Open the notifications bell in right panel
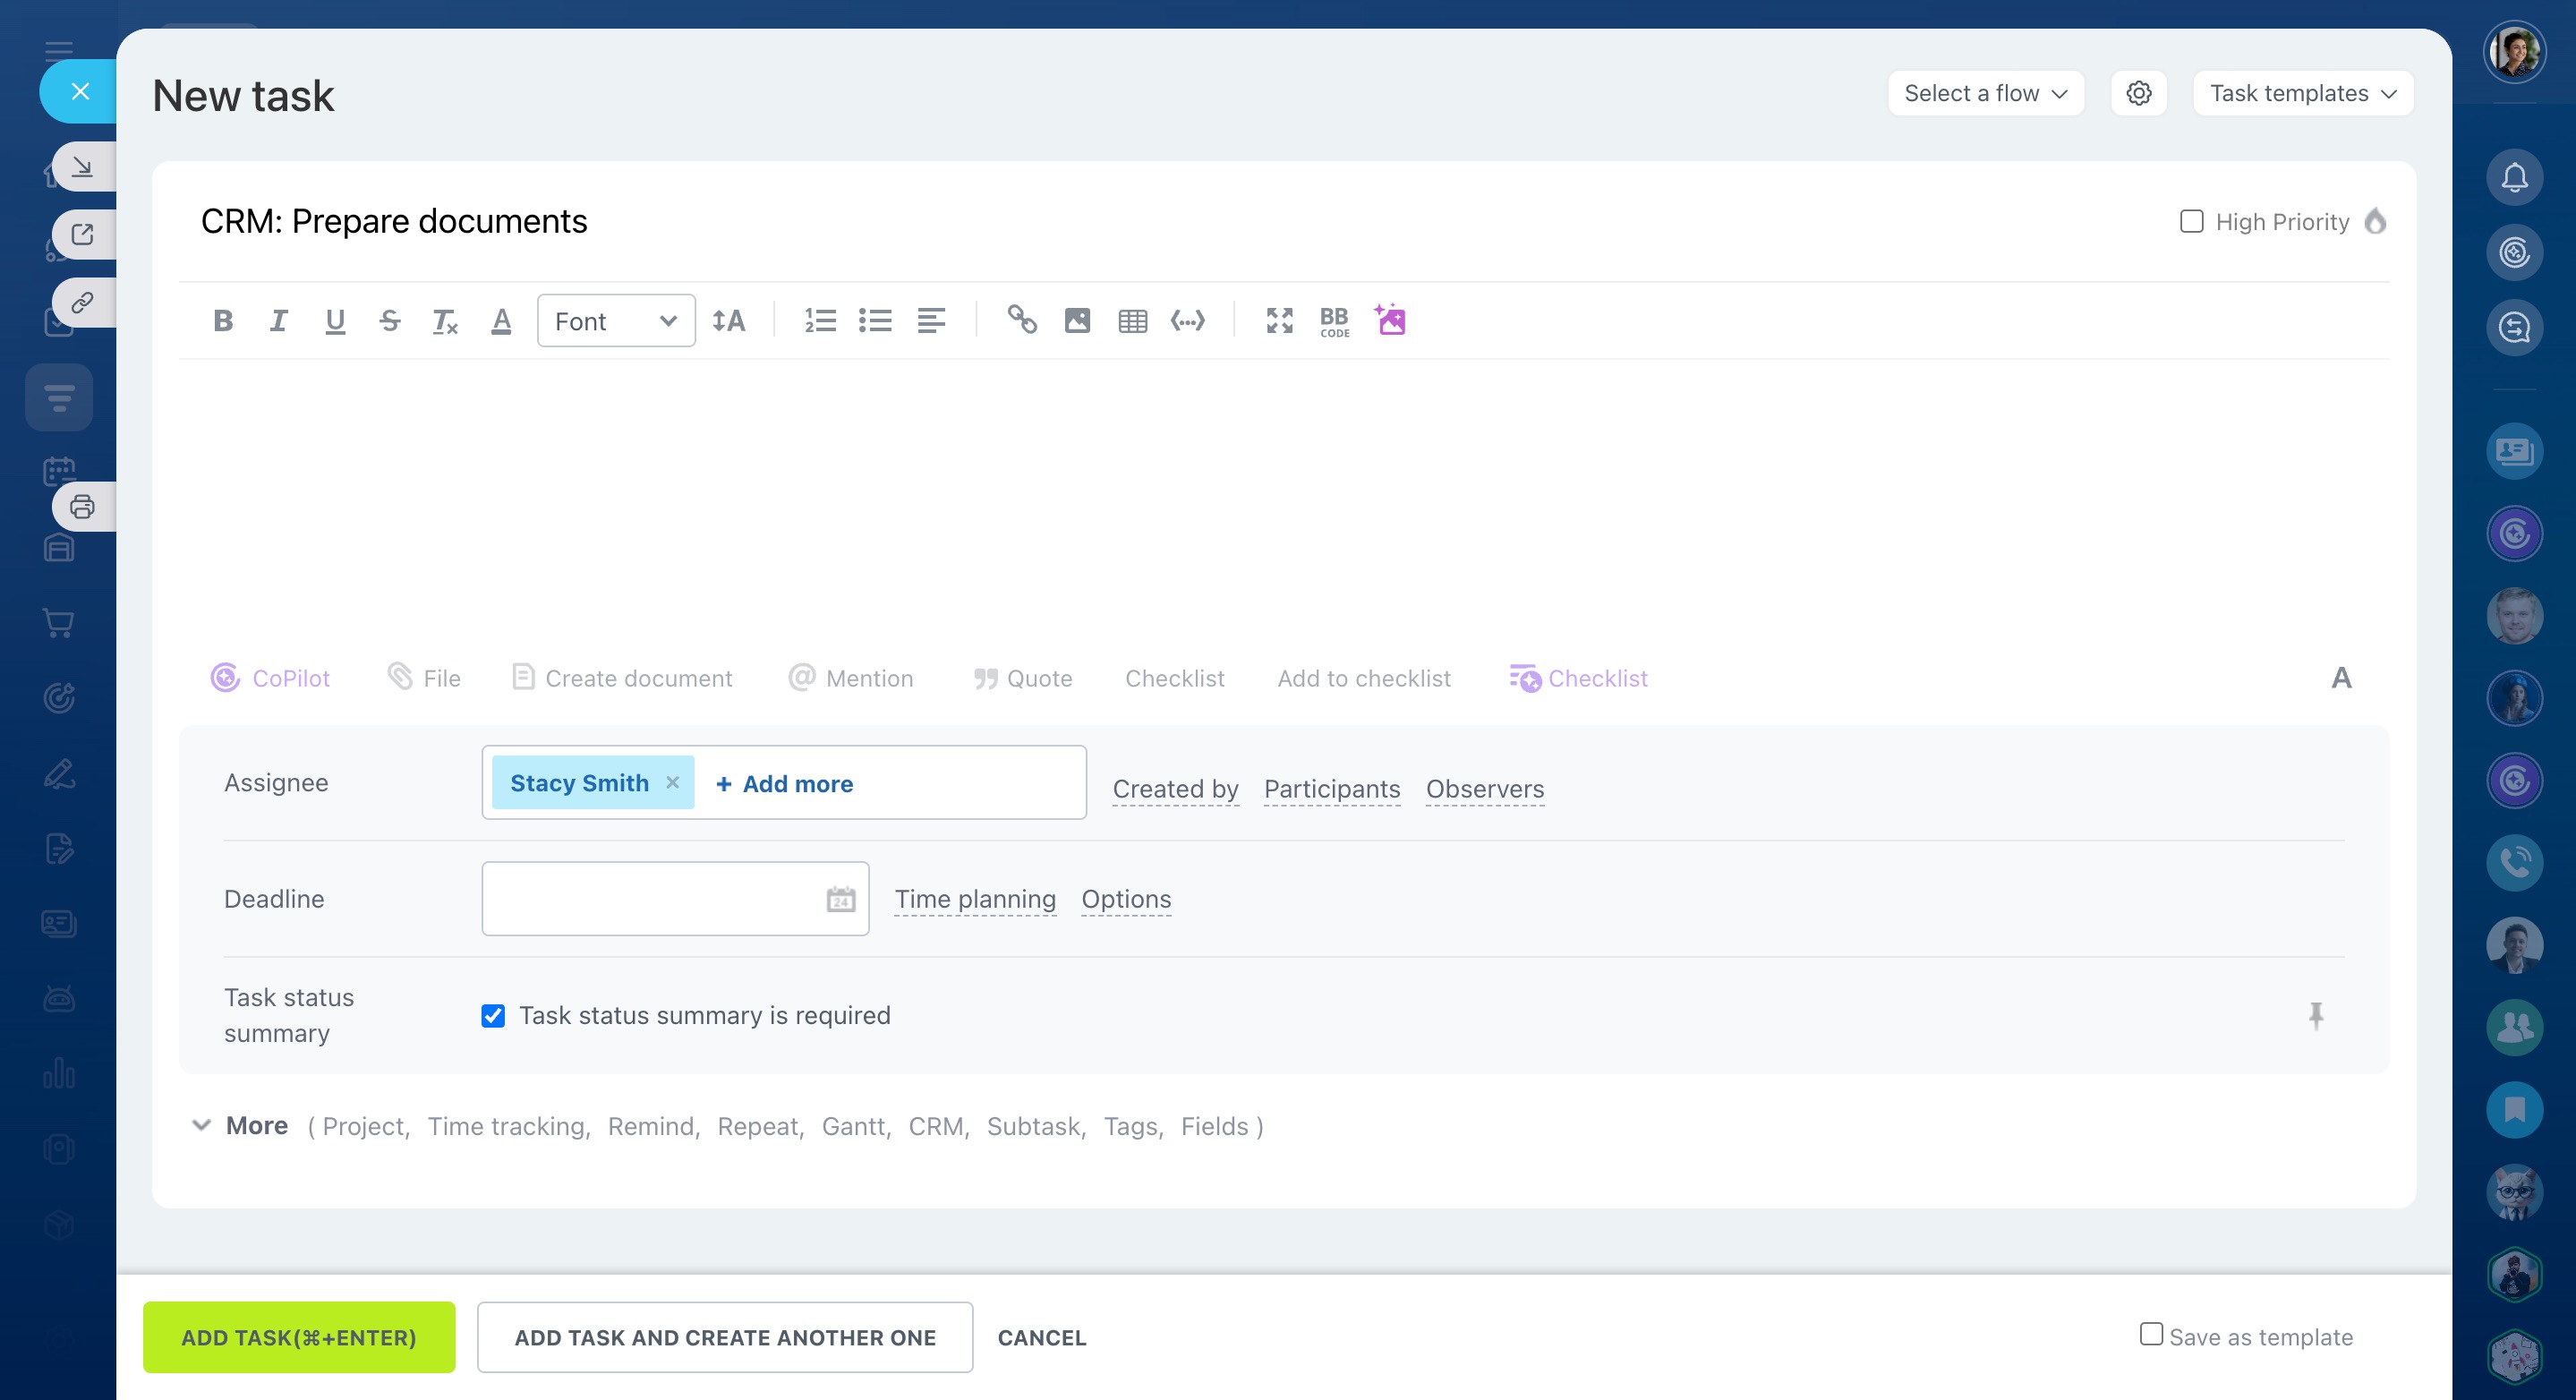Screen dimensions: 2576x1400 coord(2514,178)
